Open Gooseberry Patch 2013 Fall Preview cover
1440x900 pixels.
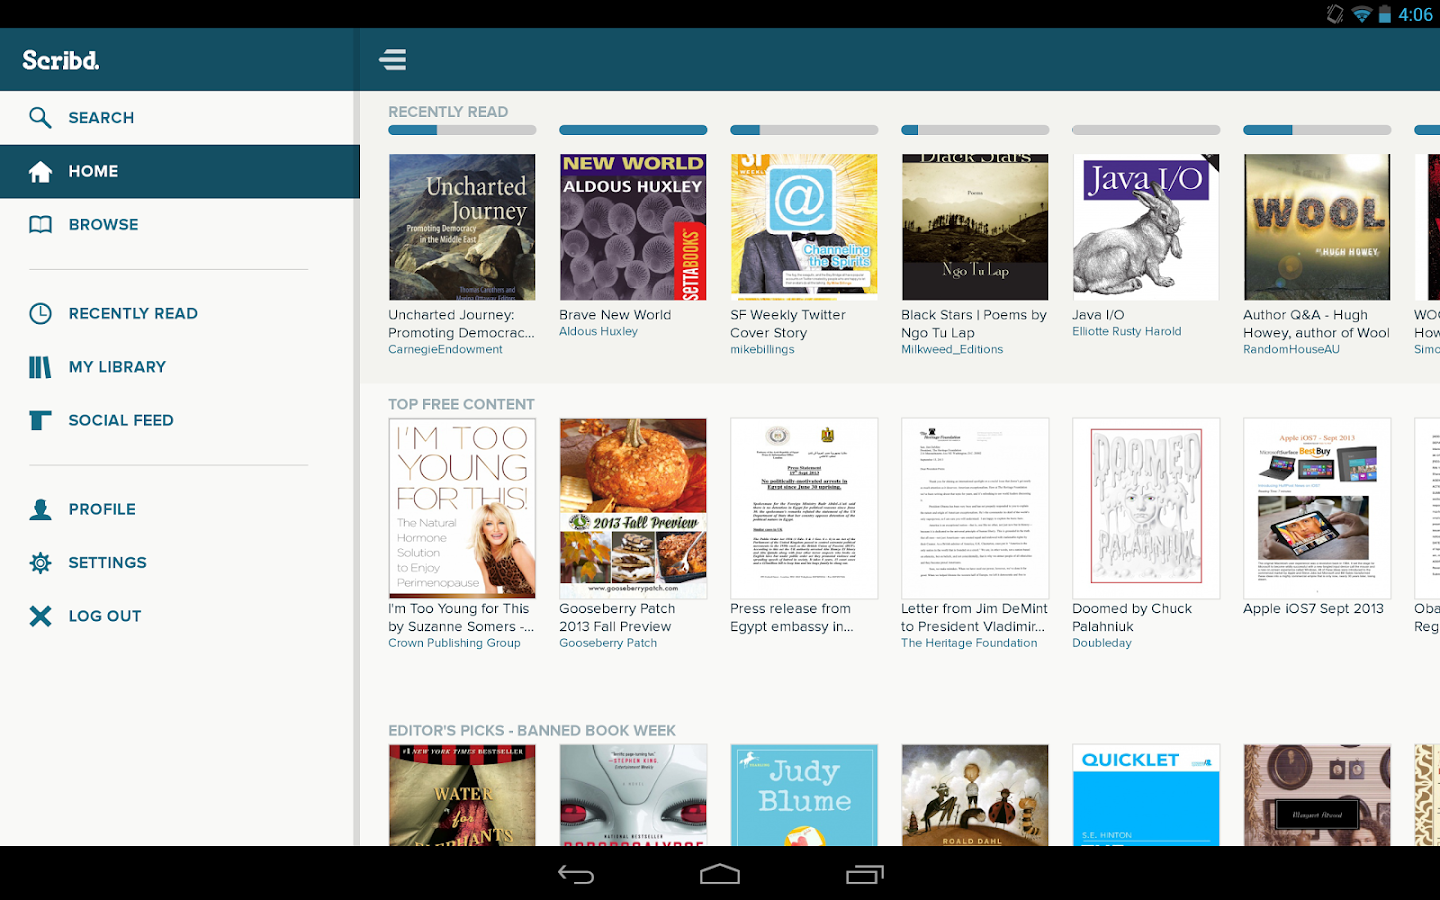click(x=633, y=508)
